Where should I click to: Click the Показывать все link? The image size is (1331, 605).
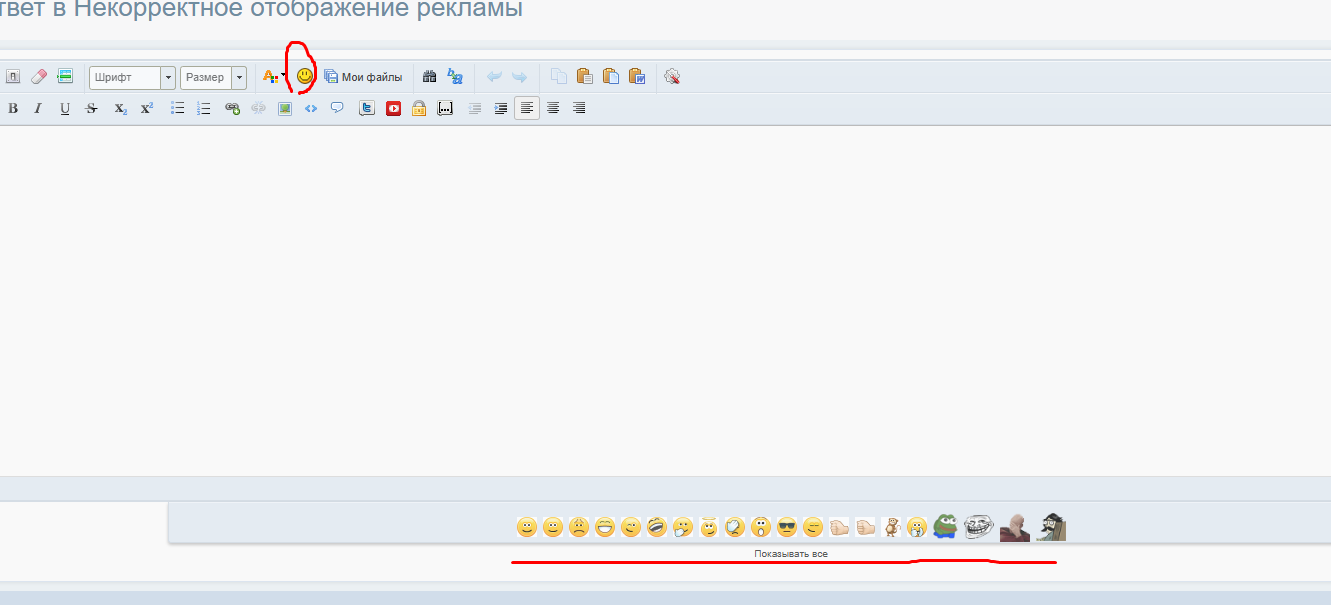pos(791,553)
